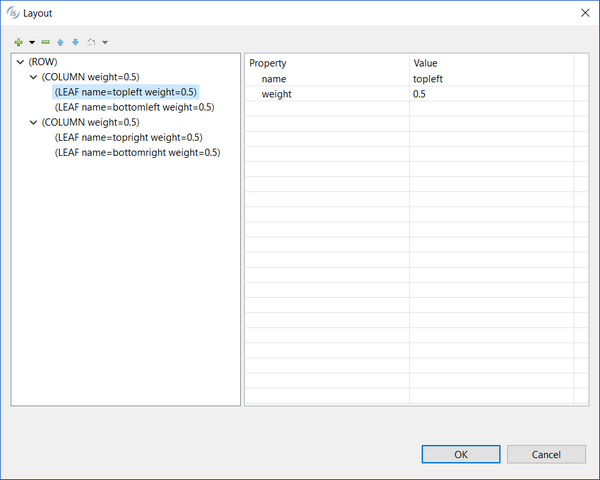Image resolution: width=600 pixels, height=480 pixels.
Task: Move node up with blue arrow
Action: tap(60, 42)
